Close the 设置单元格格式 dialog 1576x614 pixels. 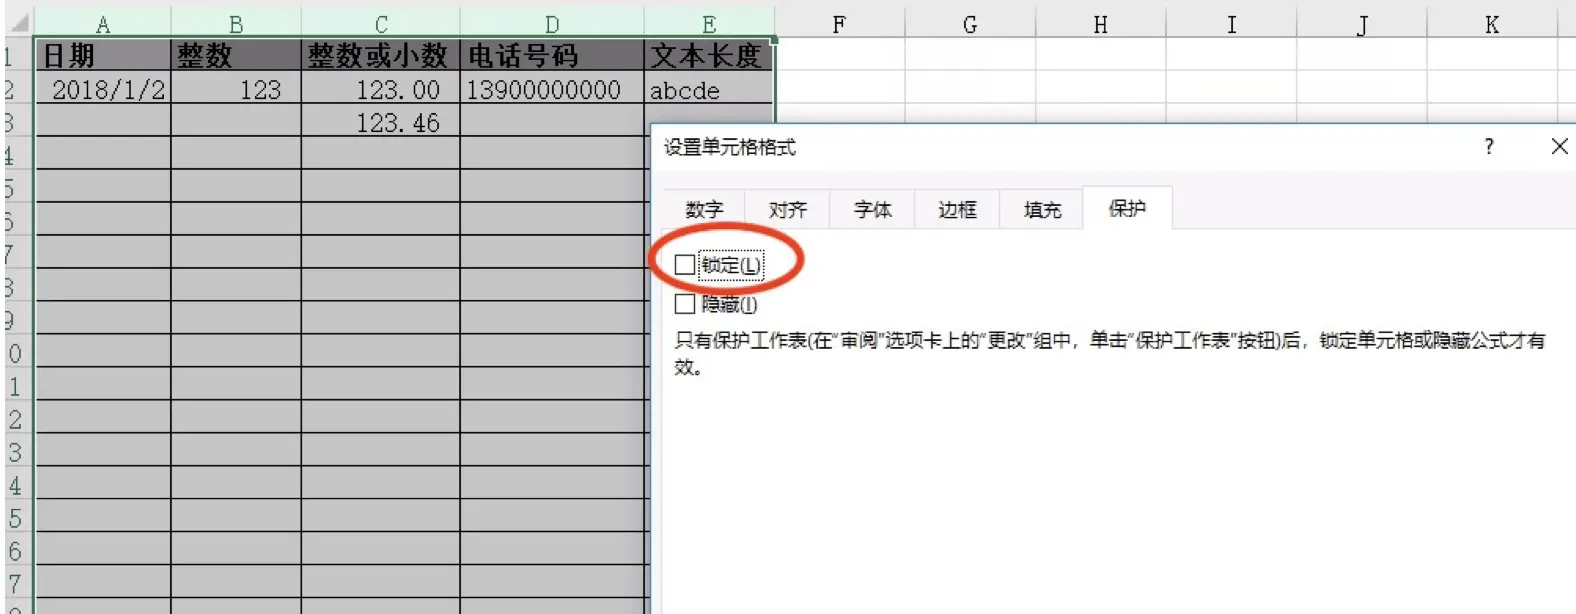tap(1559, 147)
